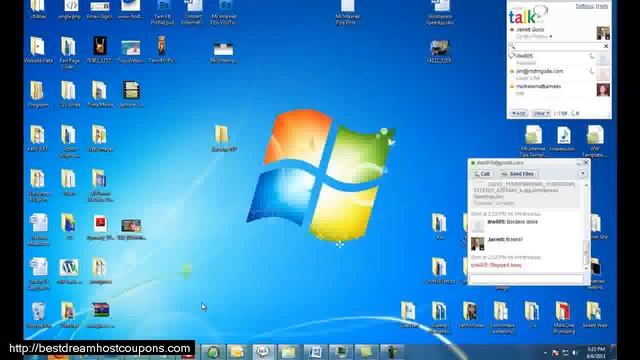
Task: Click Jarrett Gucci's profile picture in Google Talk
Action: coord(603,33)
